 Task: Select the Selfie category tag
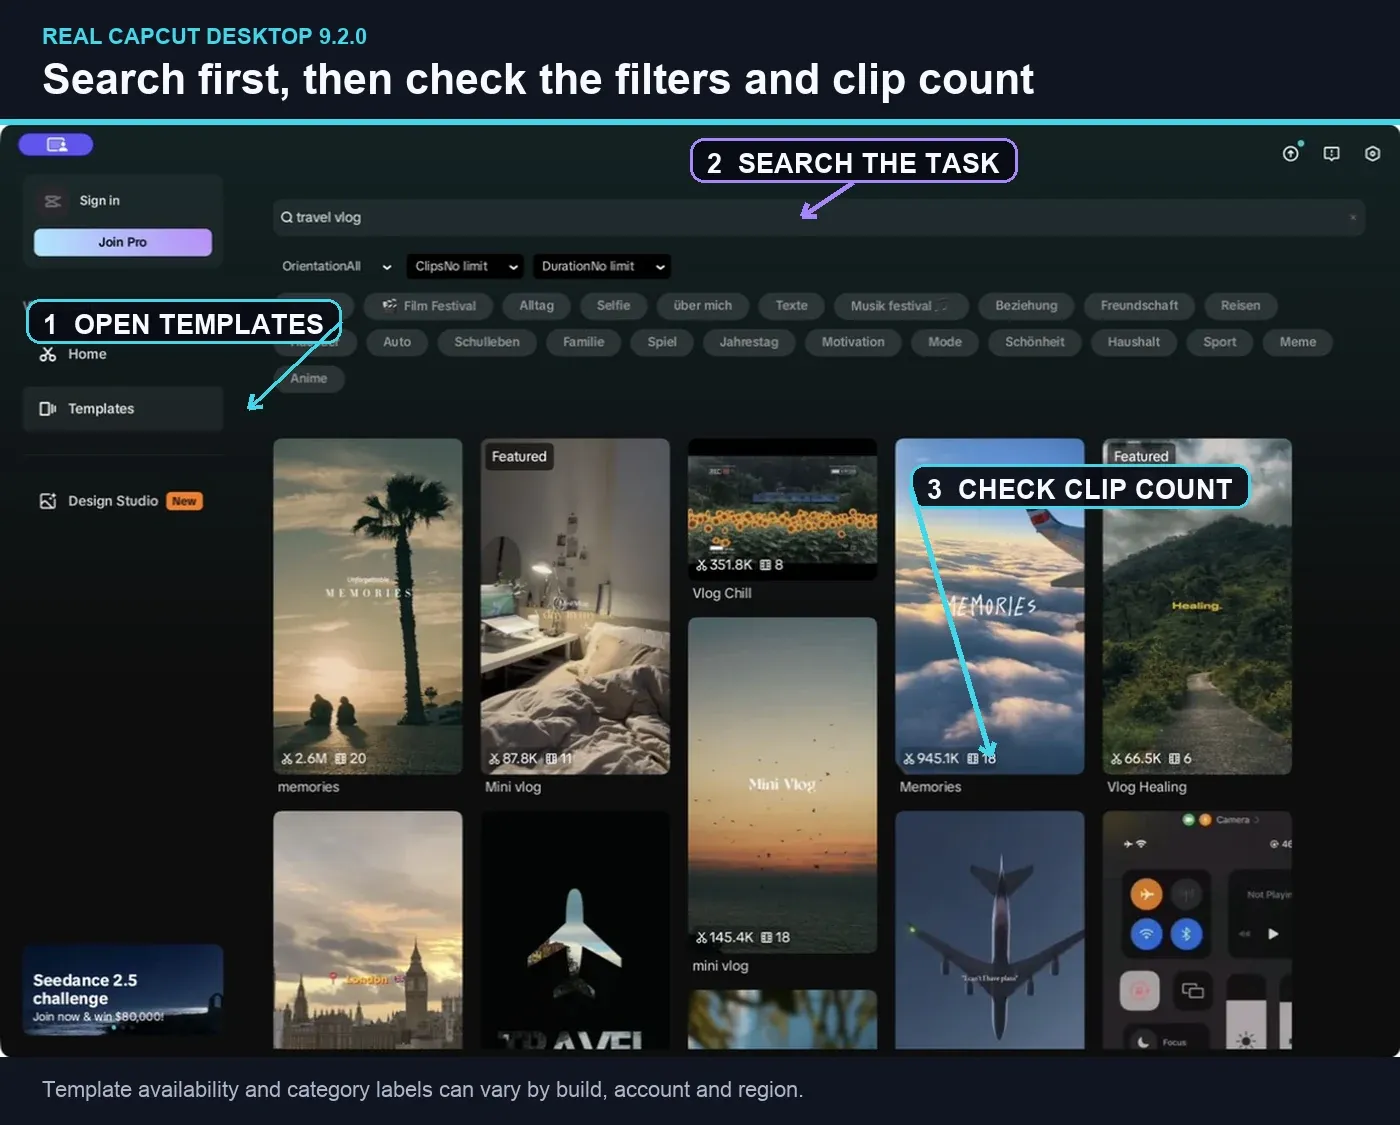click(613, 306)
